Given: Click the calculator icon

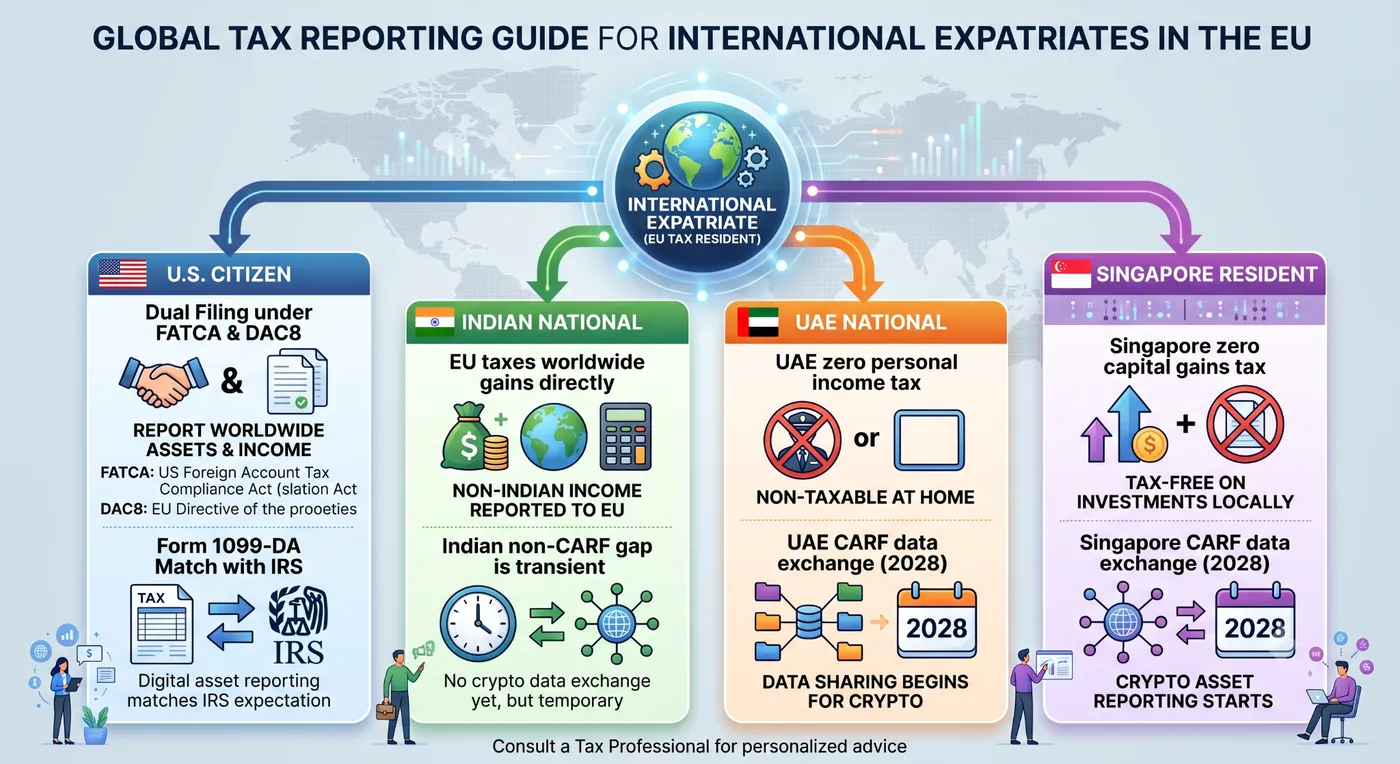Looking at the screenshot, I should click(625, 436).
